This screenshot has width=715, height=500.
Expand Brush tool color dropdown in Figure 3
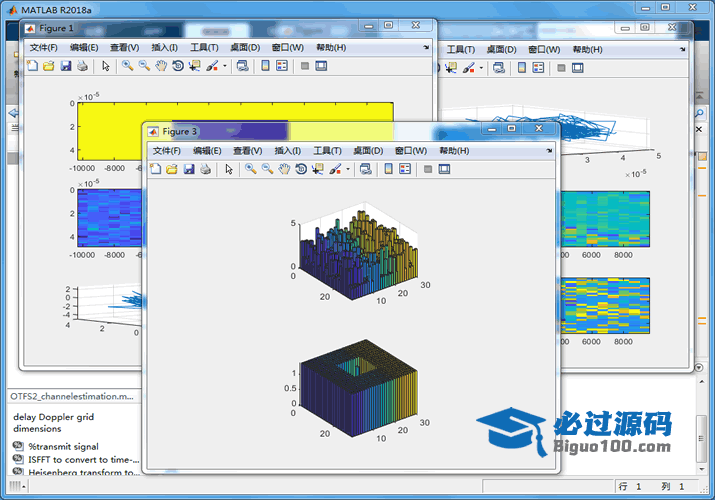click(x=347, y=169)
